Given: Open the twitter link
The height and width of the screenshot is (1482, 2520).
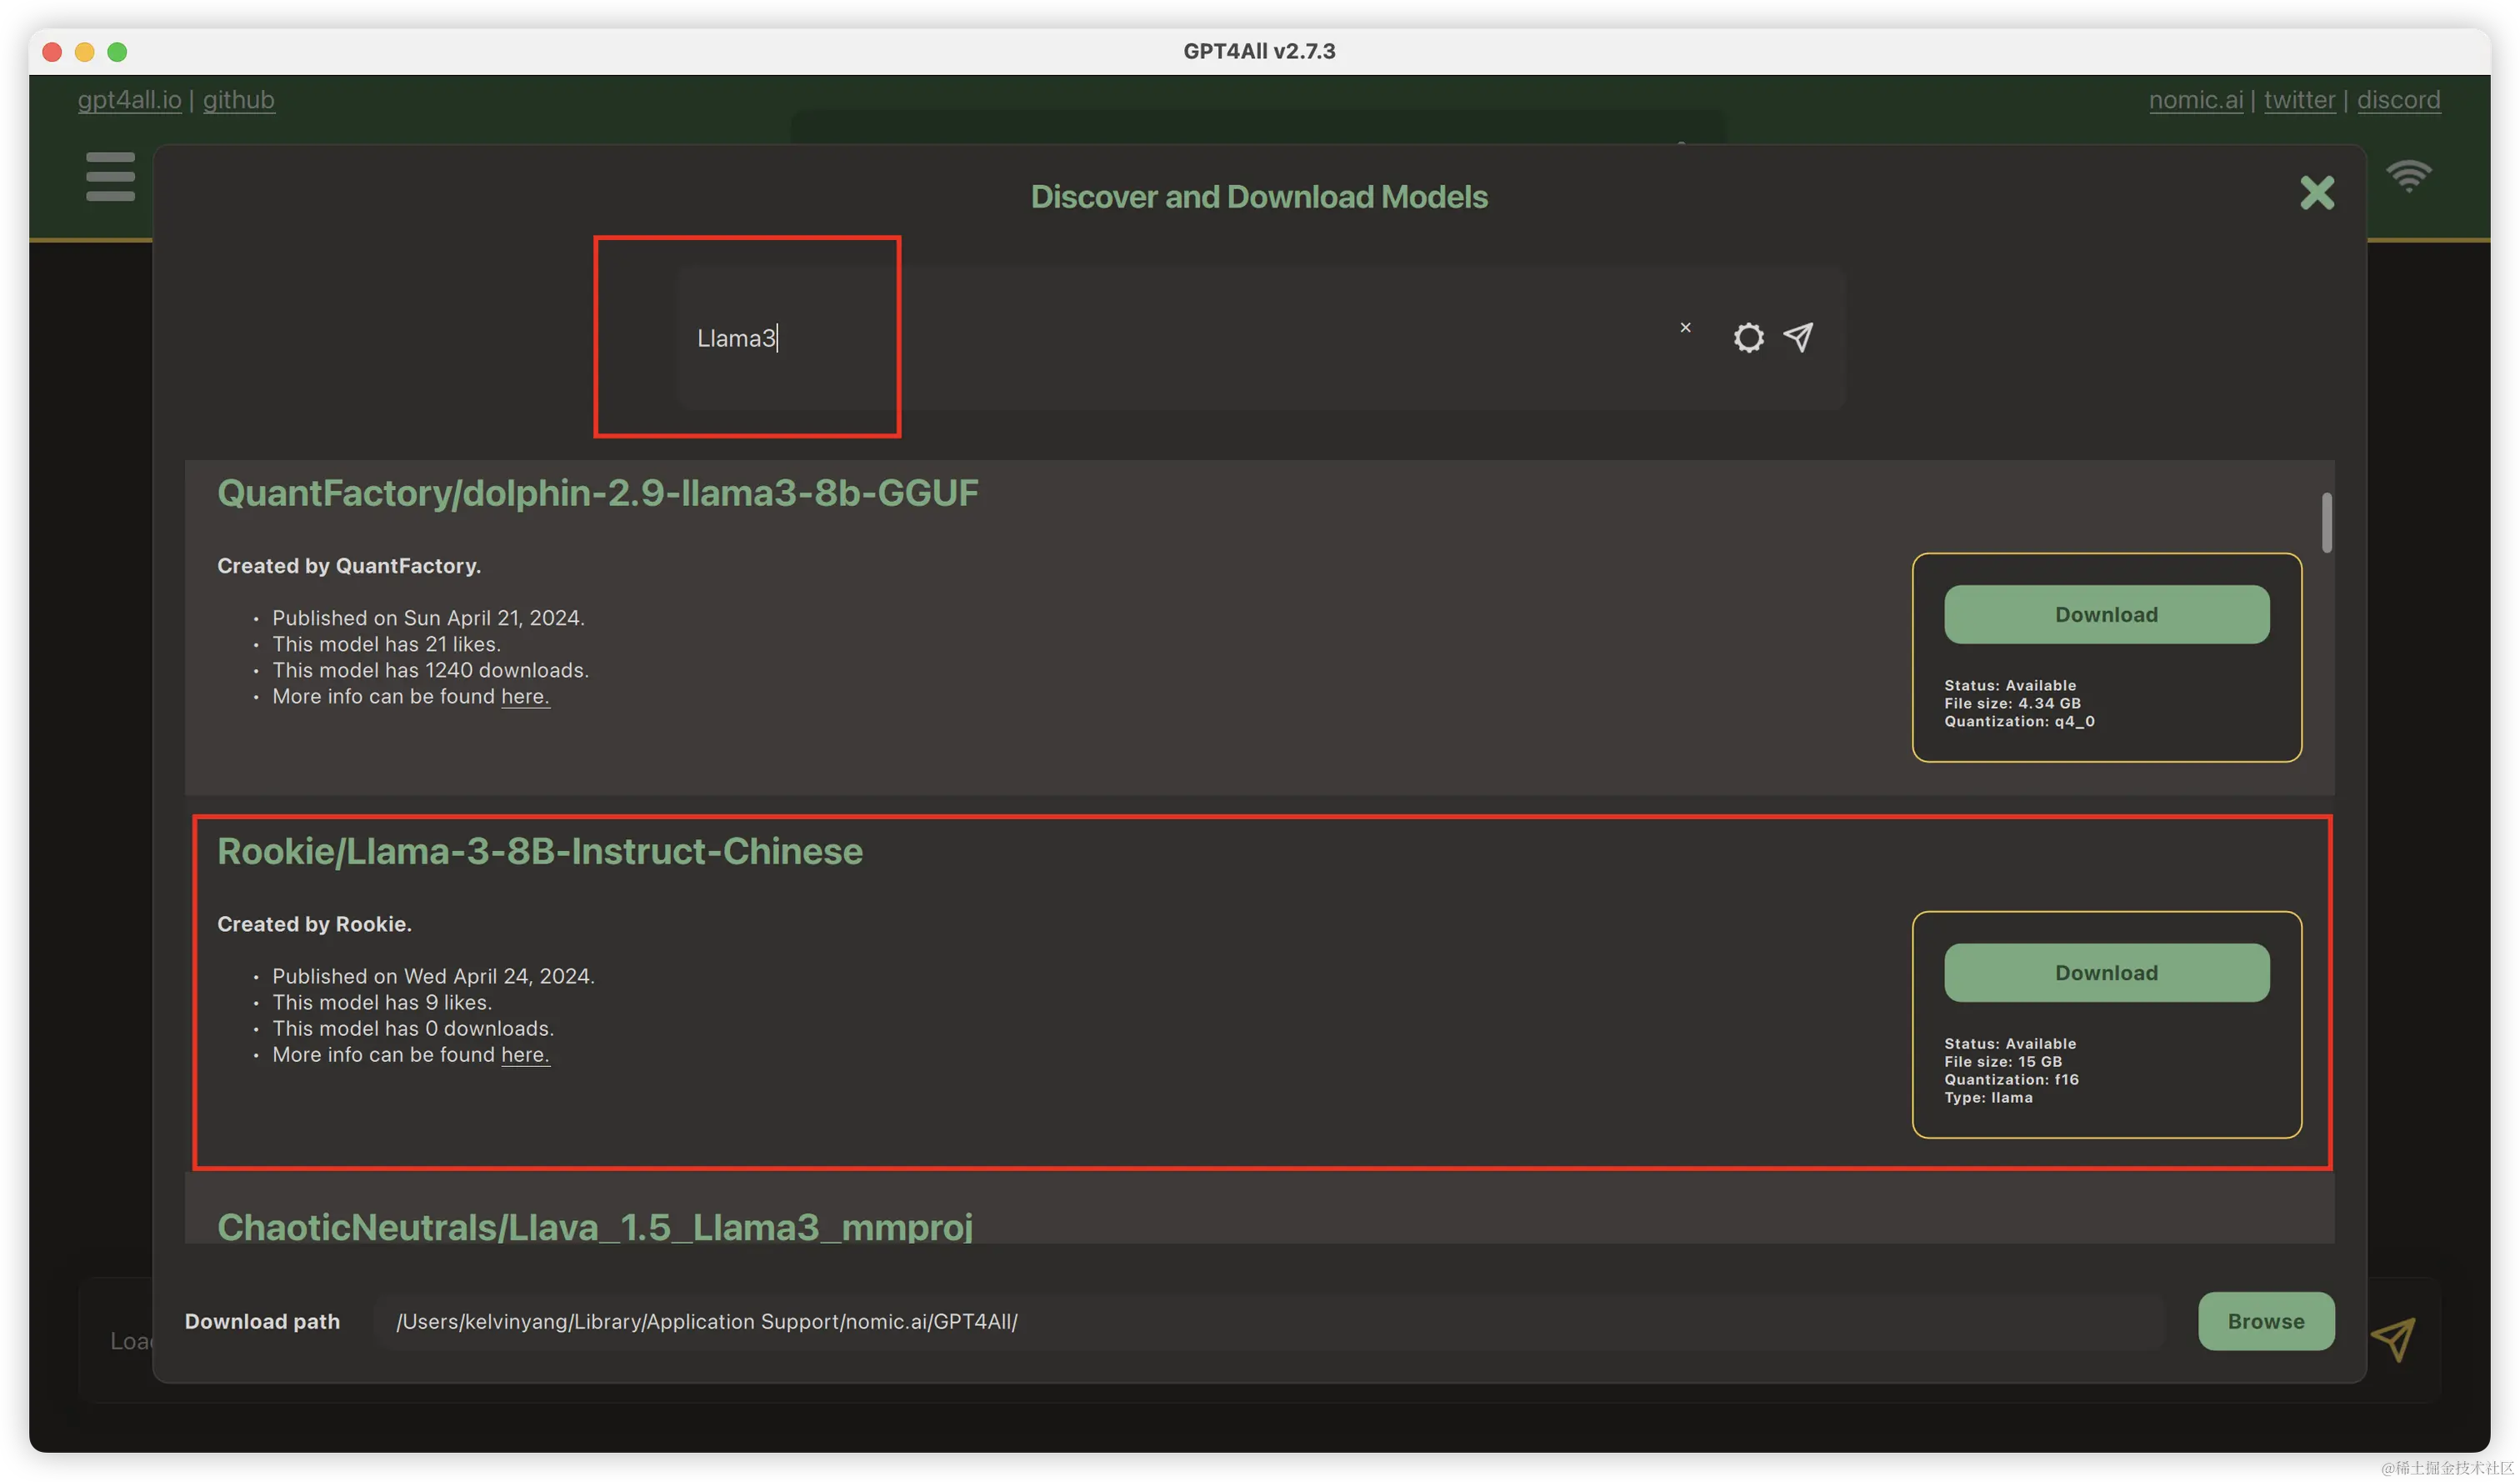Looking at the screenshot, I should click(x=2299, y=100).
